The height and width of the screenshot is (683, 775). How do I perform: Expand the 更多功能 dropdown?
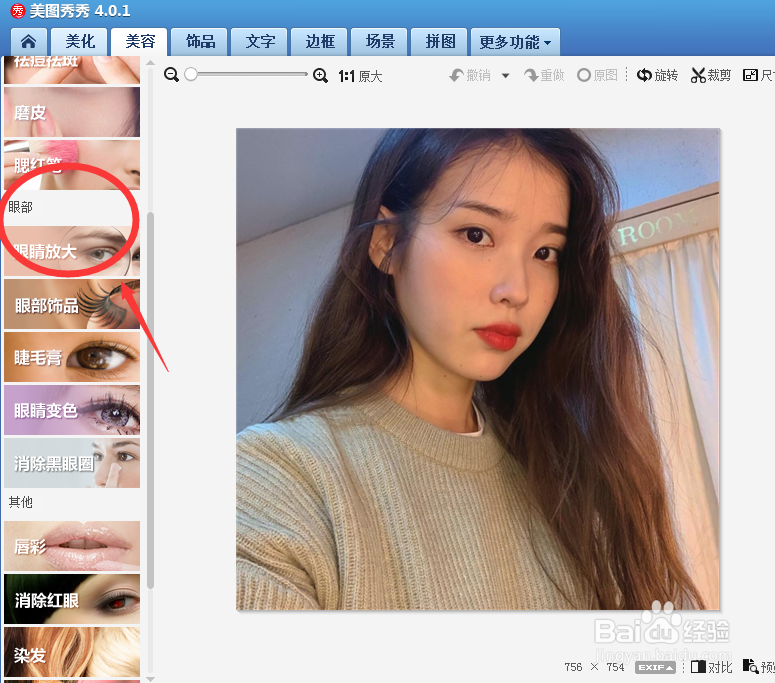(x=515, y=42)
